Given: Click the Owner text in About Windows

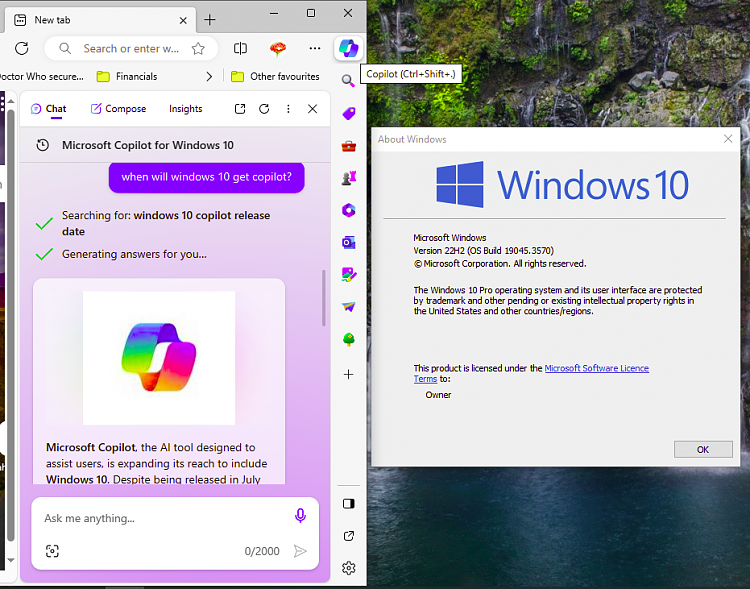Looking at the screenshot, I should click(438, 395).
